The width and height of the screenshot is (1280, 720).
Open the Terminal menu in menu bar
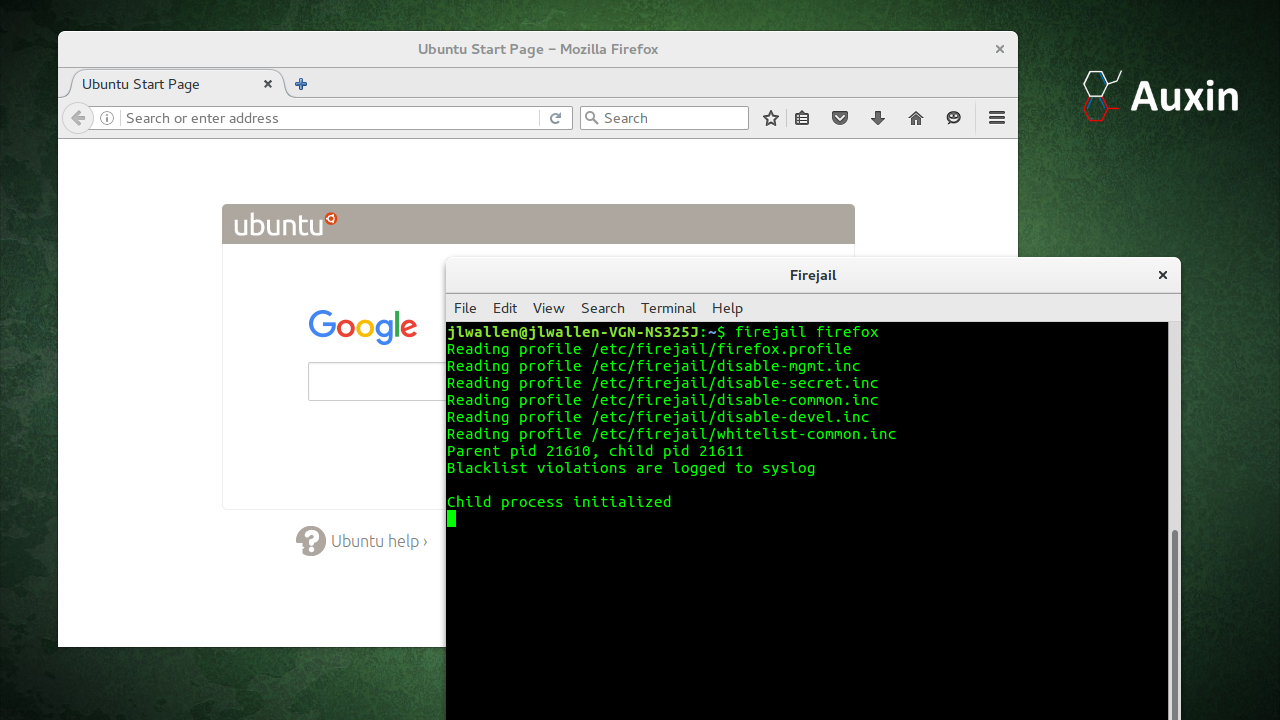pos(668,308)
